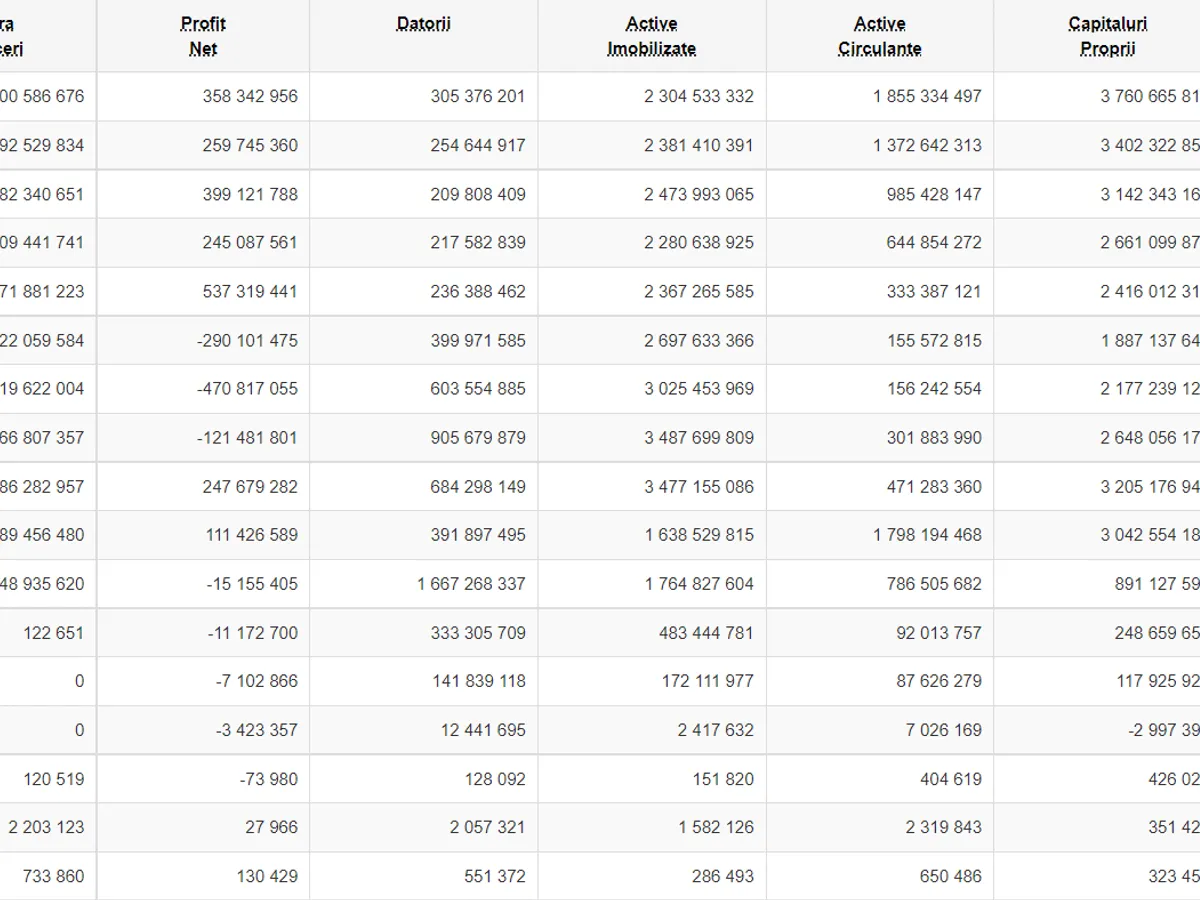Click the negative profit value -470 817 055
Screen dimensions: 1200x900
coord(247,389)
